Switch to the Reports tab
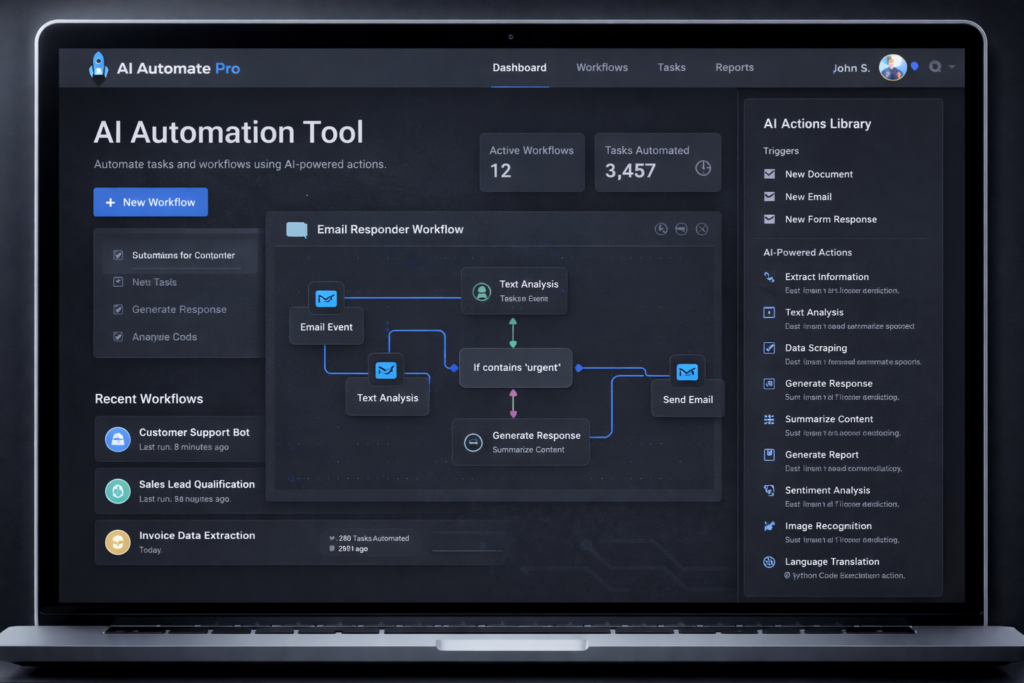The height and width of the screenshot is (683, 1024). pyautogui.click(x=734, y=67)
